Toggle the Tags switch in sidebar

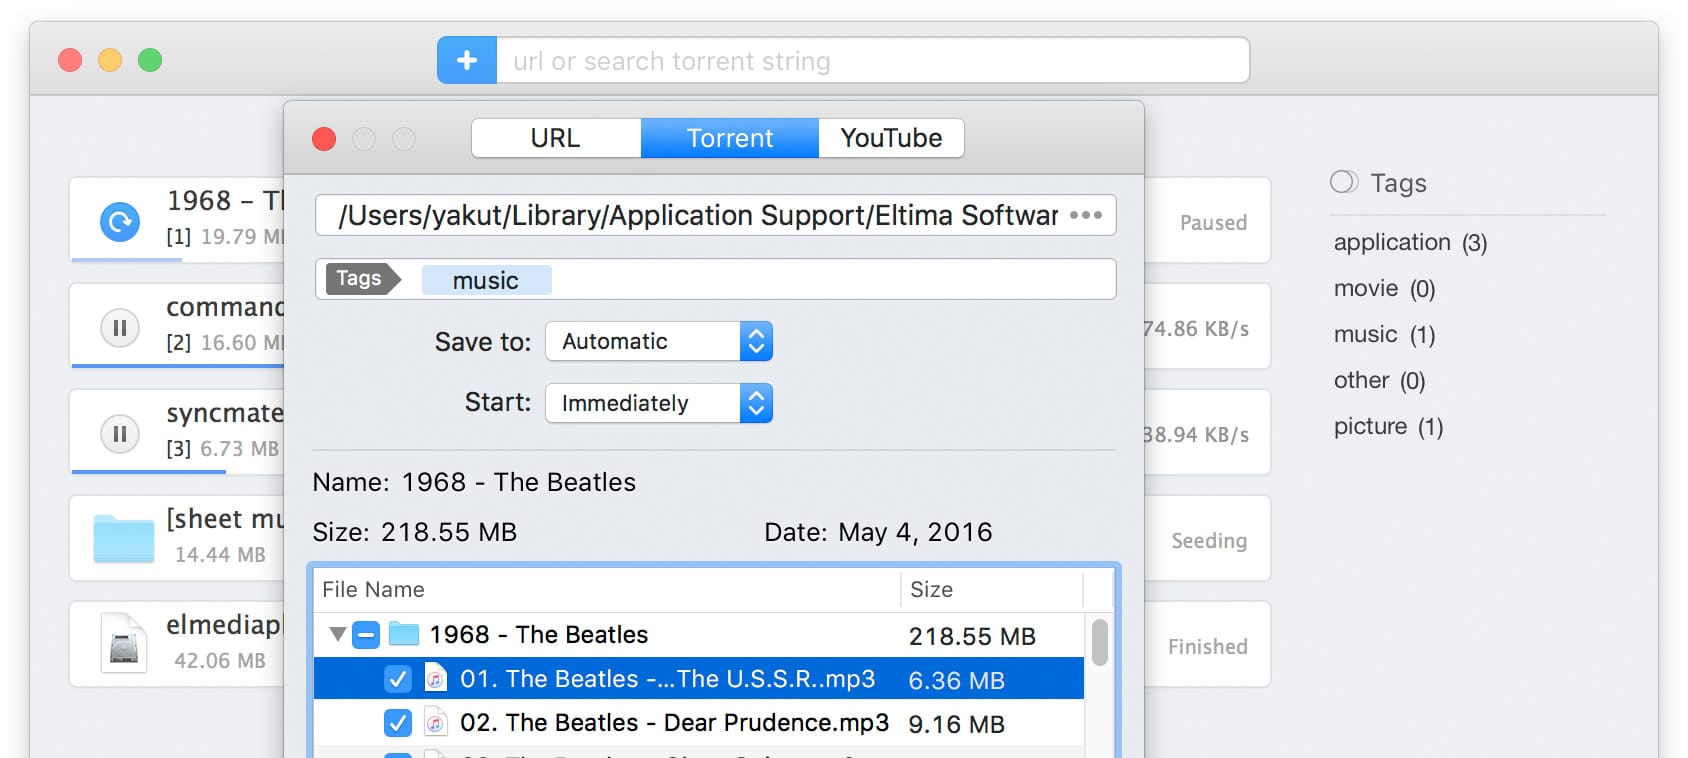tap(1343, 182)
